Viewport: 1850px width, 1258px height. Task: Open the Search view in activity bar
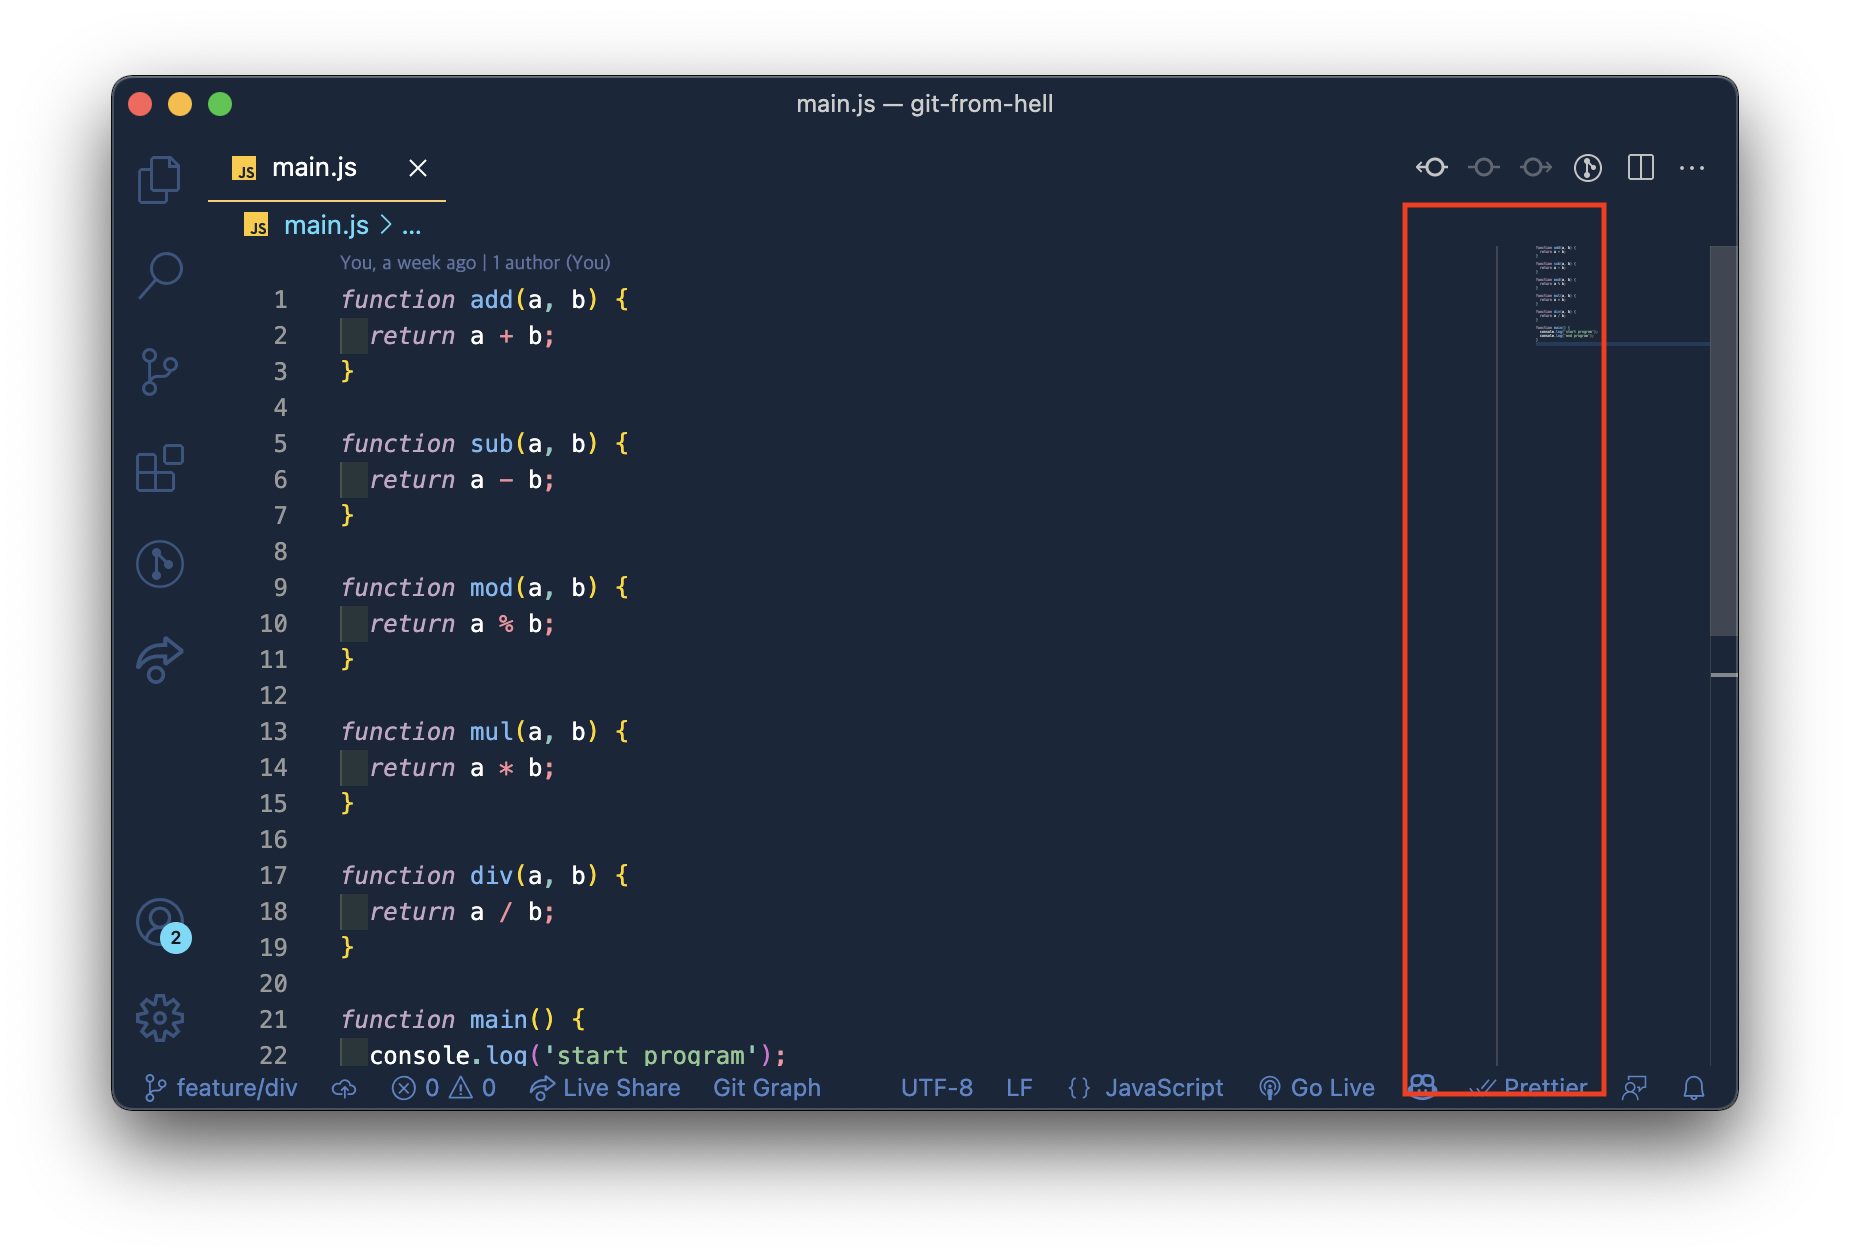tap(159, 275)
